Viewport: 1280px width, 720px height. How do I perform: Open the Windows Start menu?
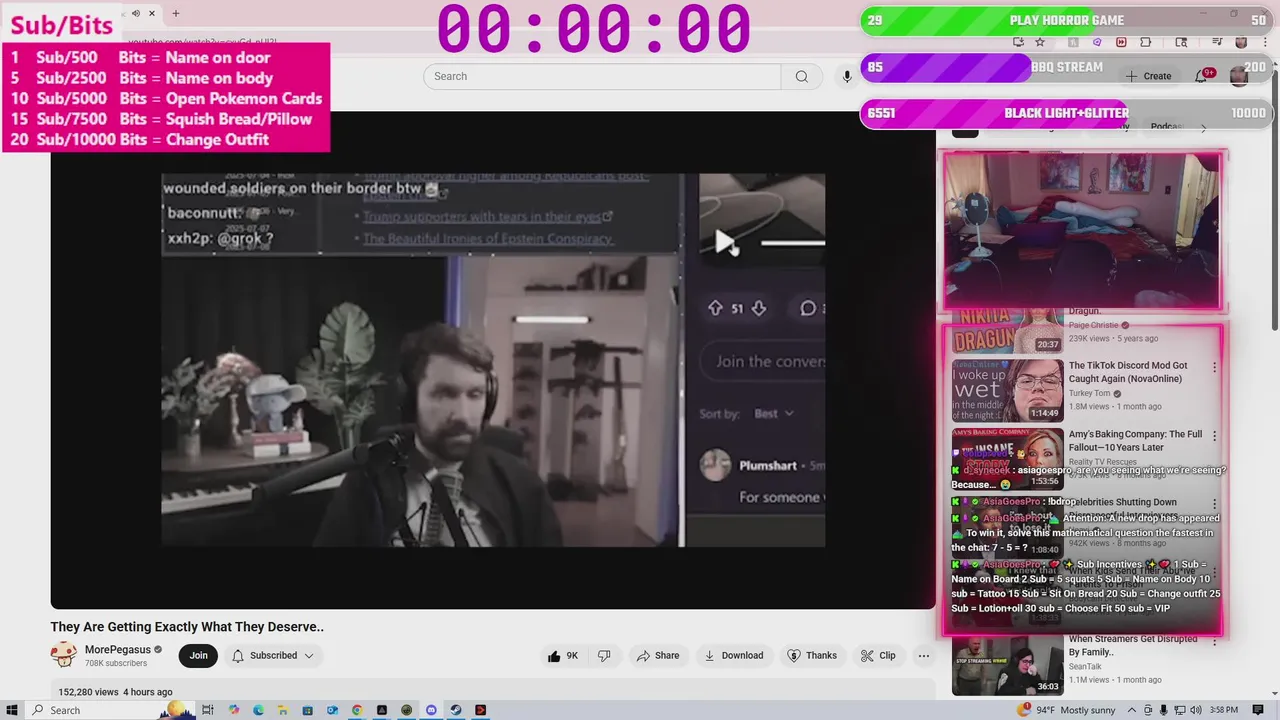(x=12, y=710)
